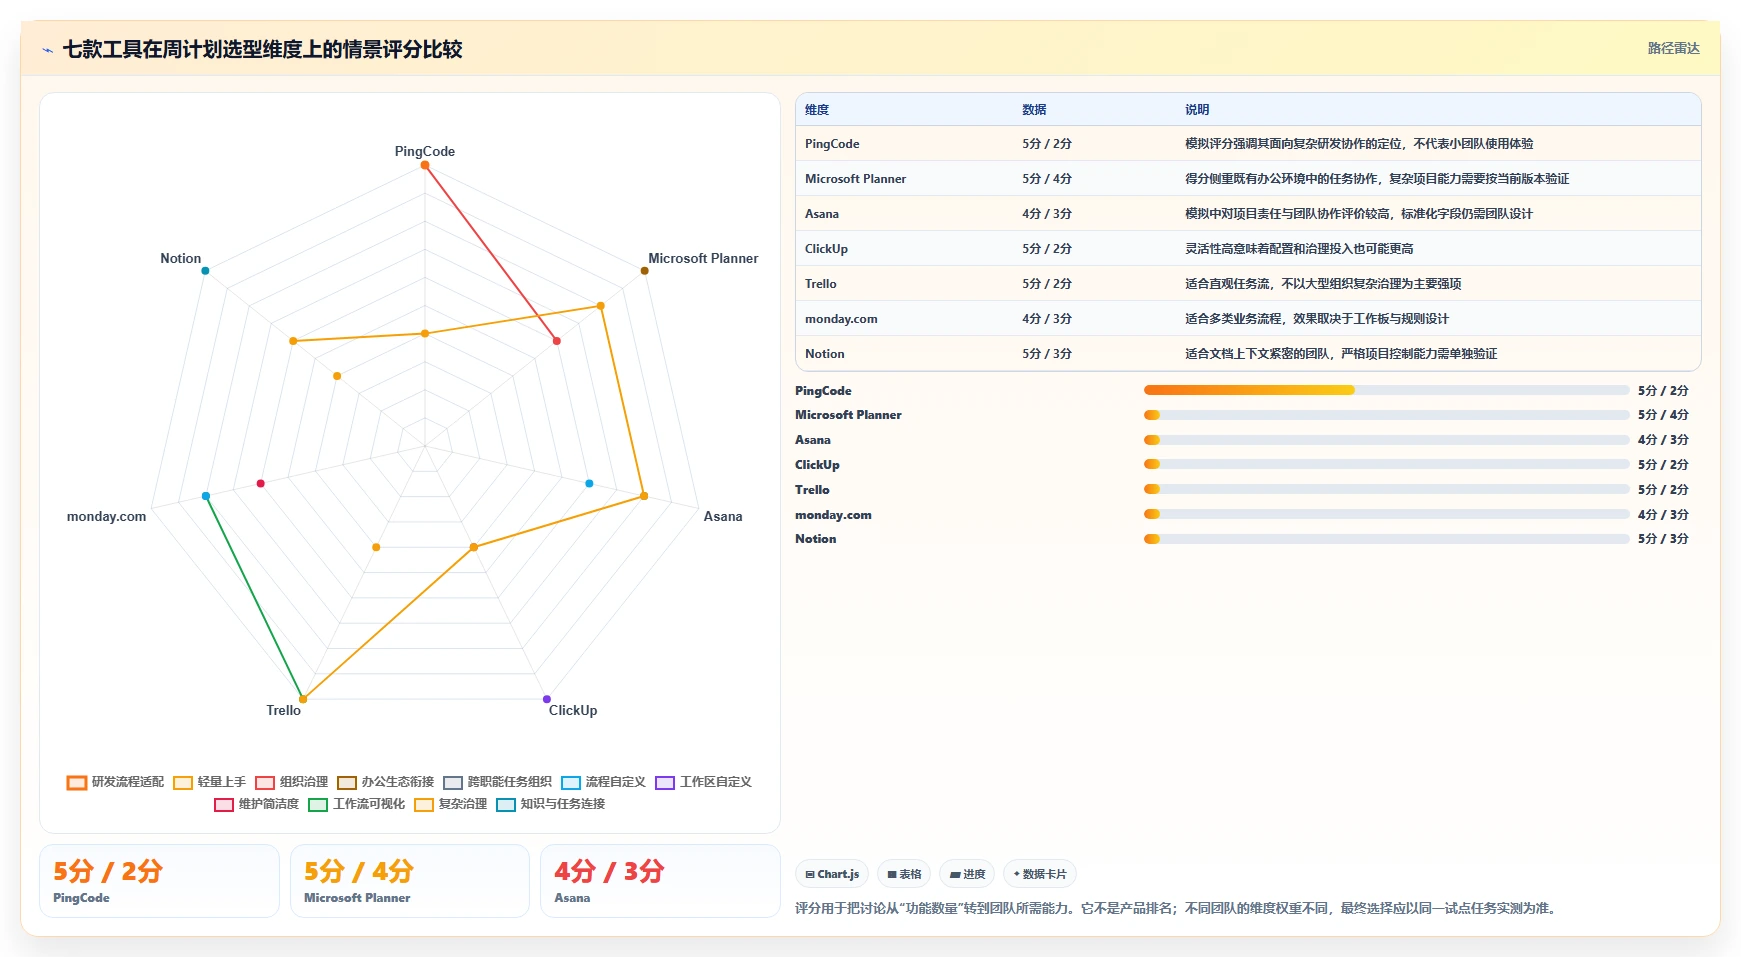
Task: Click the brown data point at Microsoft Planner vertex
Action: coord(645,271)
